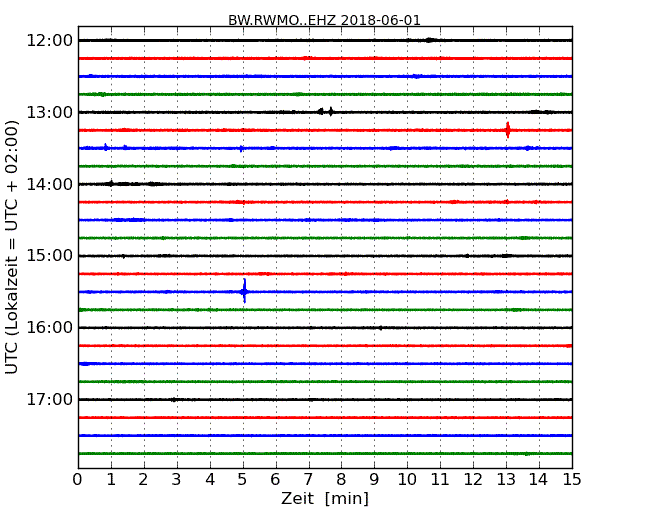Select the 13:00 time tick label
The image size is (650, 520).
click(x=50, y=112)
